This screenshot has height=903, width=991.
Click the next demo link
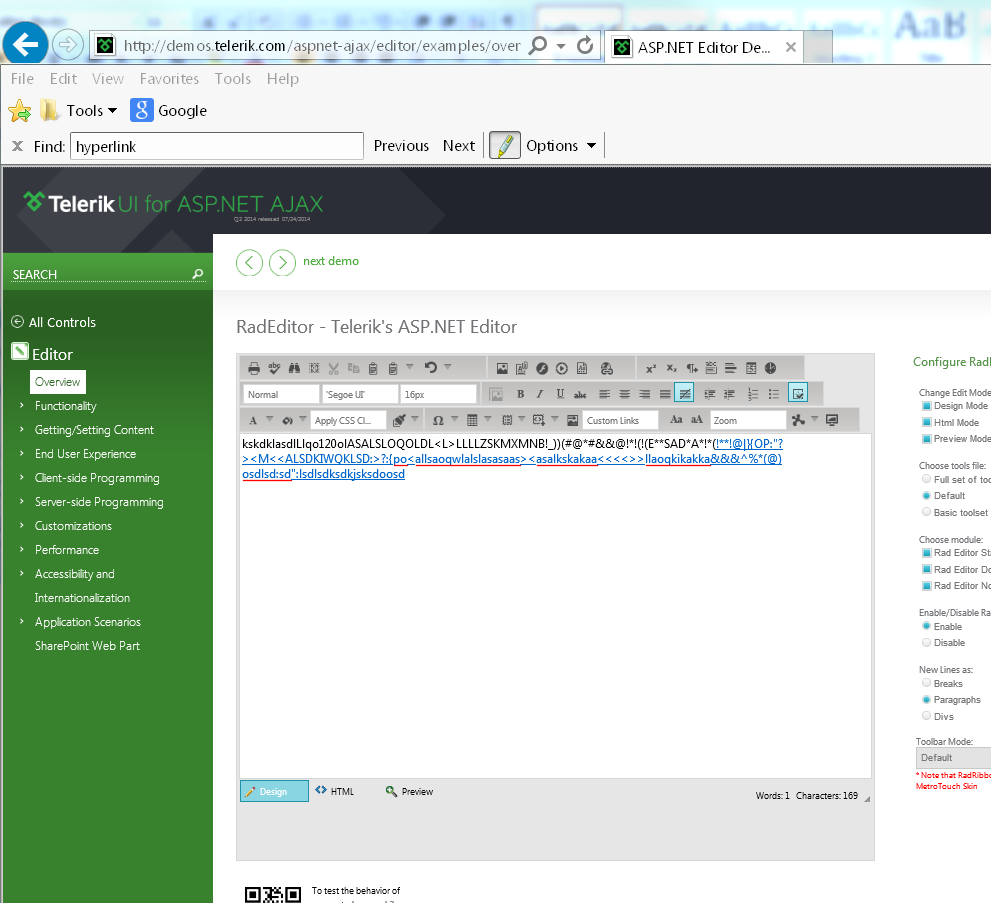click(x=331, y=261)
